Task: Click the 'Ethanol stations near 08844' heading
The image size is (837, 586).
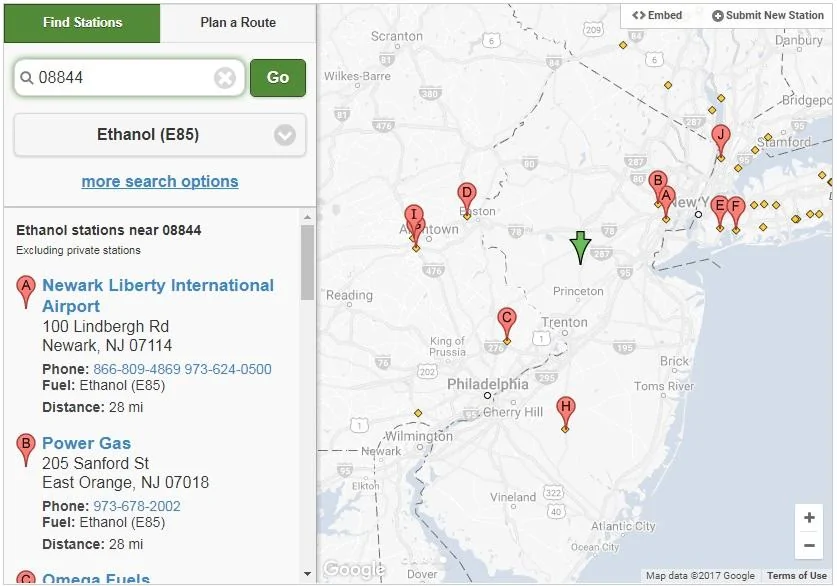Action: 109,230
